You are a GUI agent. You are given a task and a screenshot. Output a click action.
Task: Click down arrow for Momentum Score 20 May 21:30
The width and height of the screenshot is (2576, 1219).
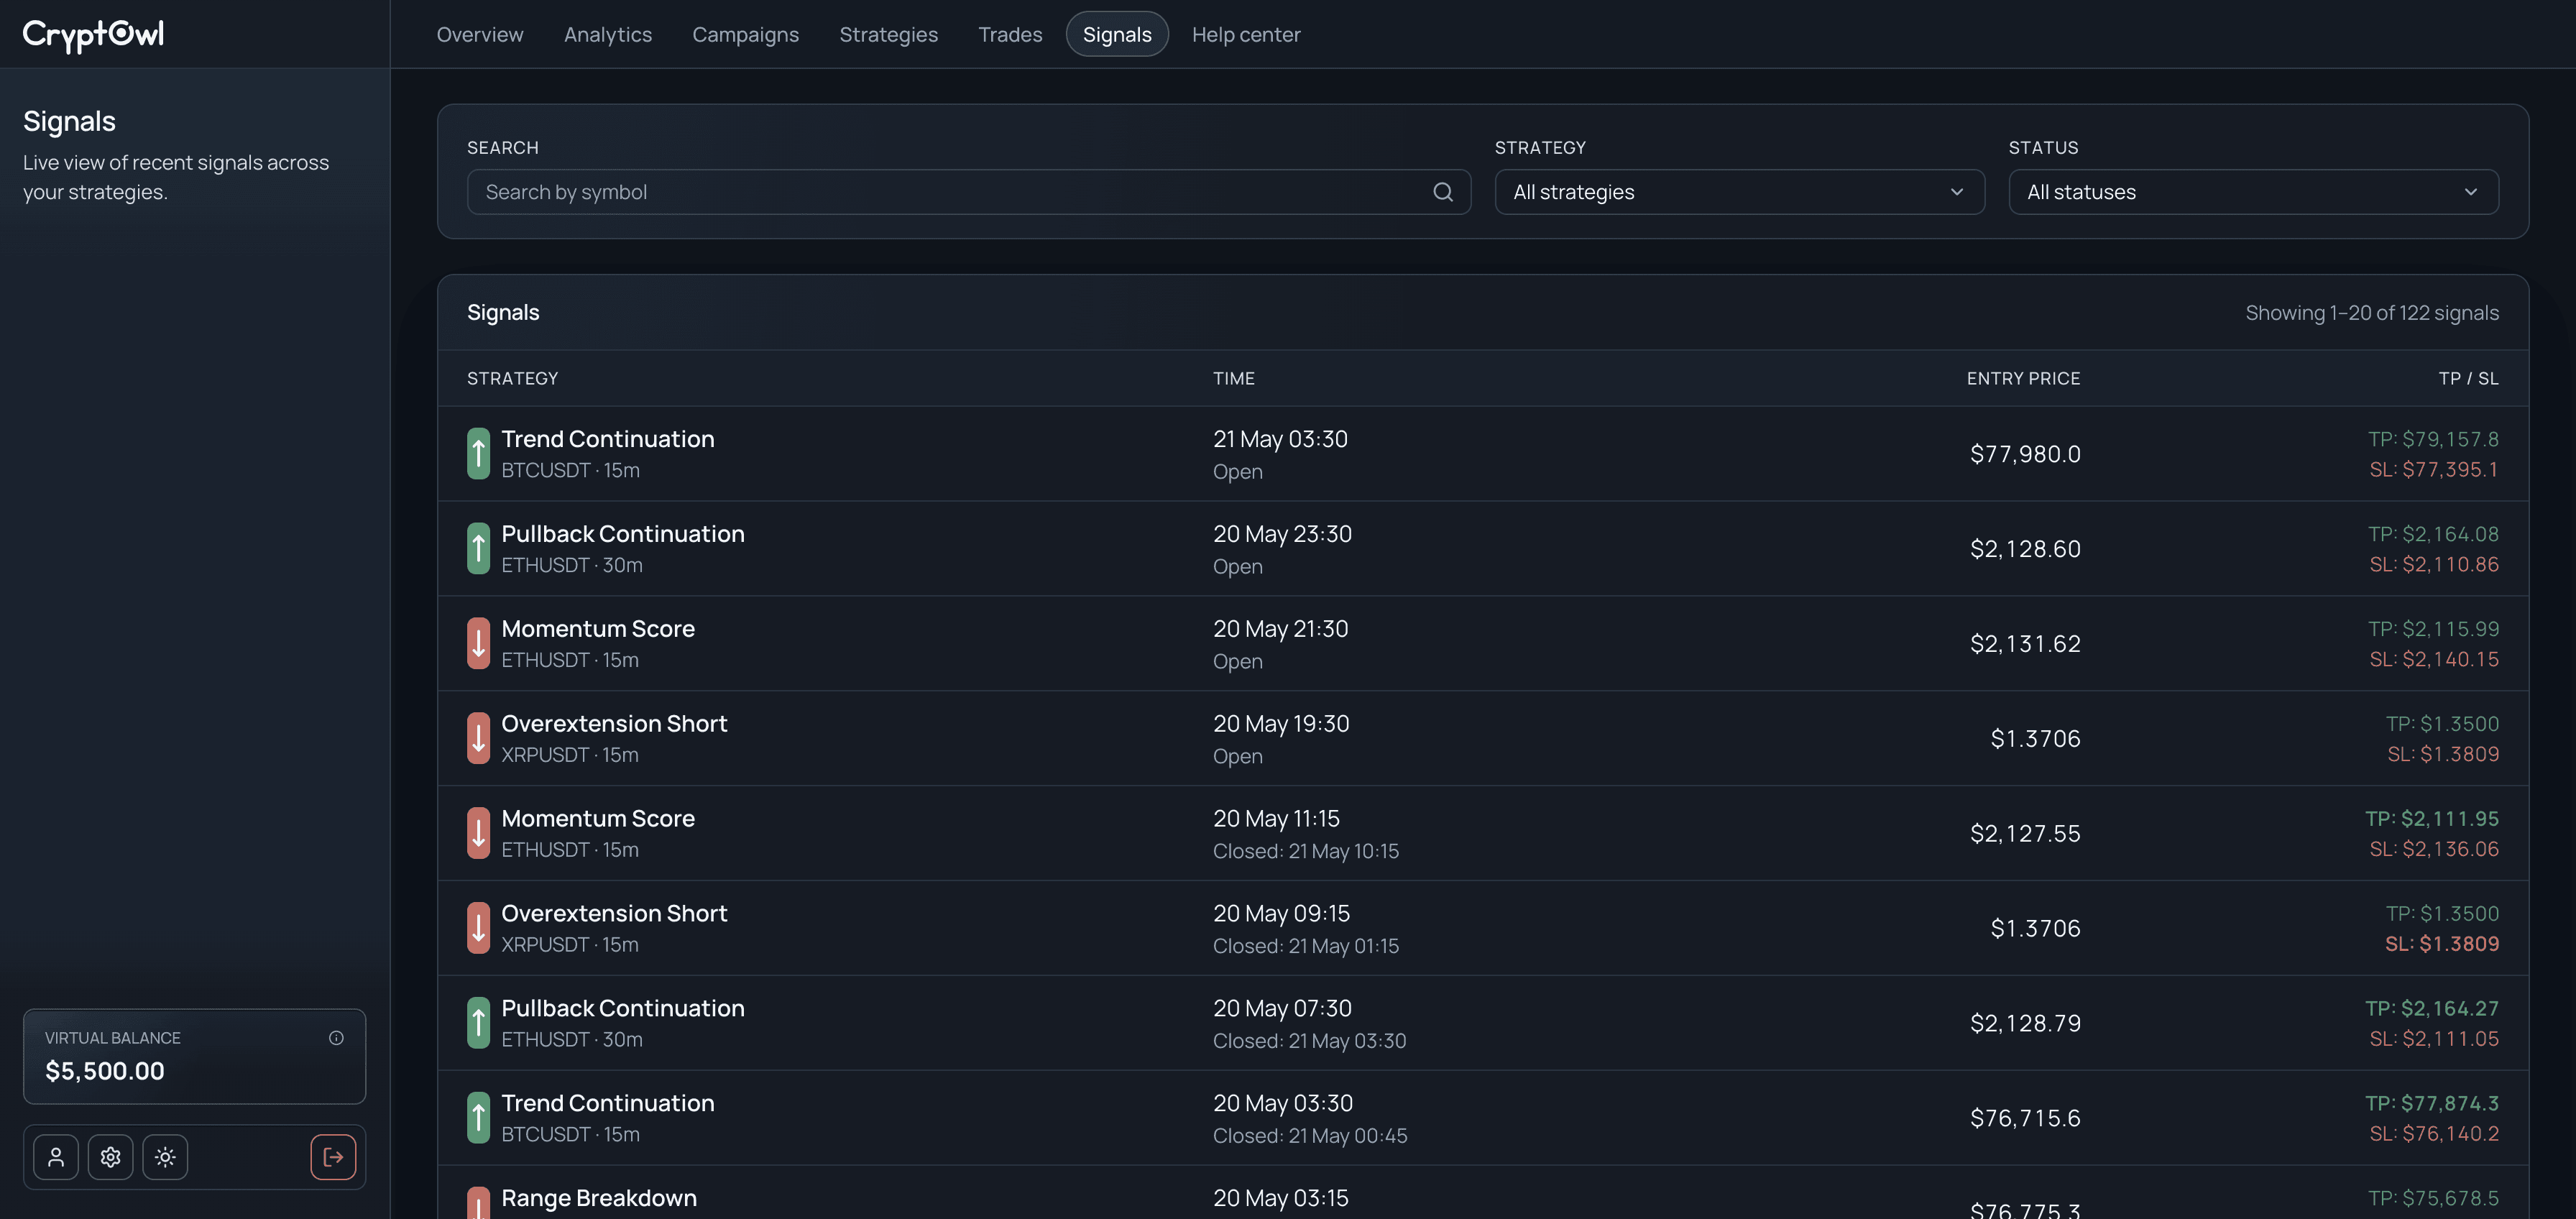point(478,644)
